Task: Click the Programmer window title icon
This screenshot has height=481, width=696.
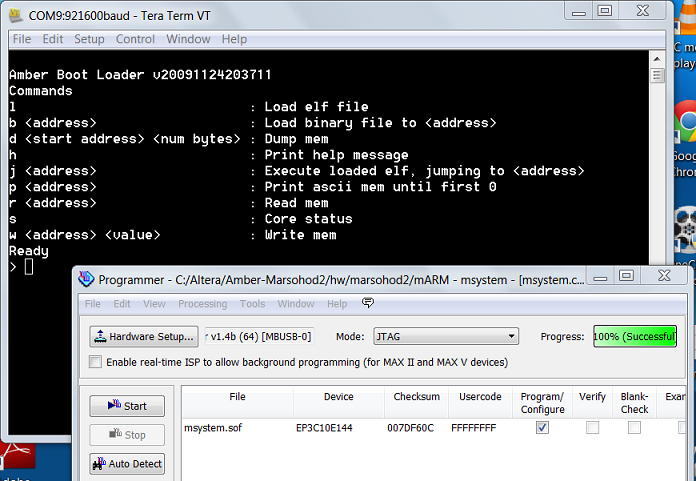Action: (86, 279)
